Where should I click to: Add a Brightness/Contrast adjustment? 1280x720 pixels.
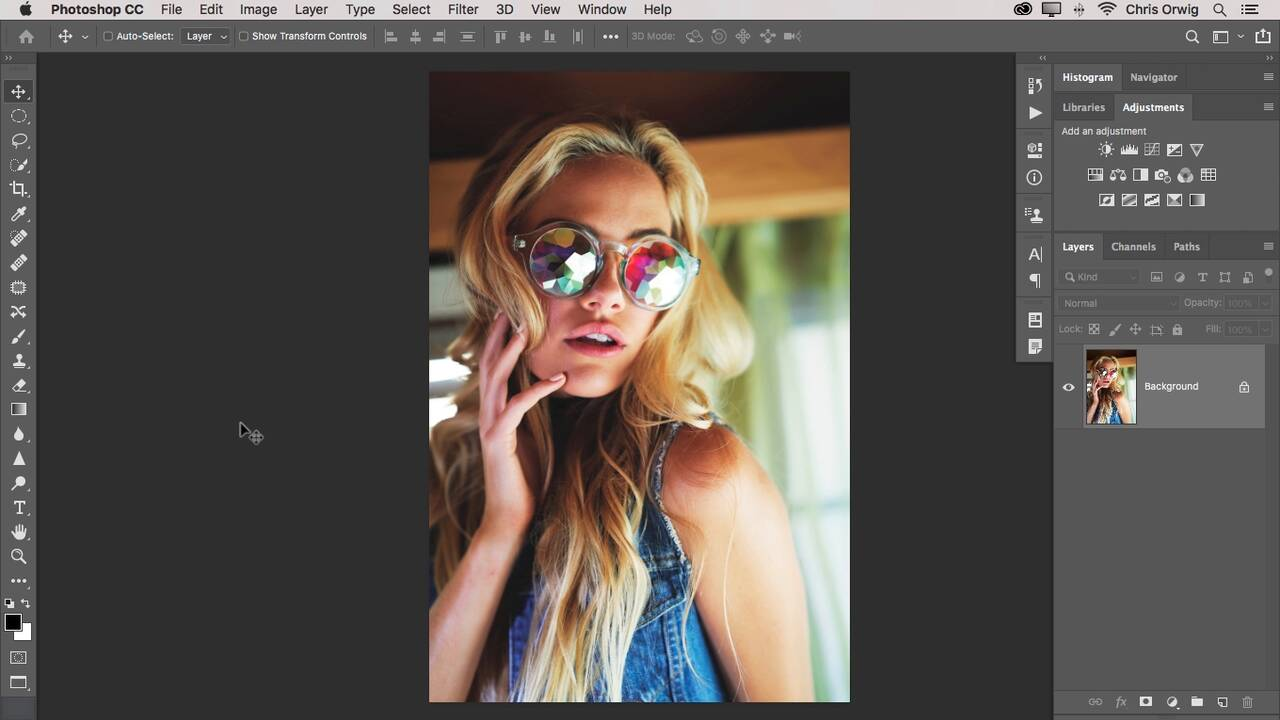click(1106, 150)
